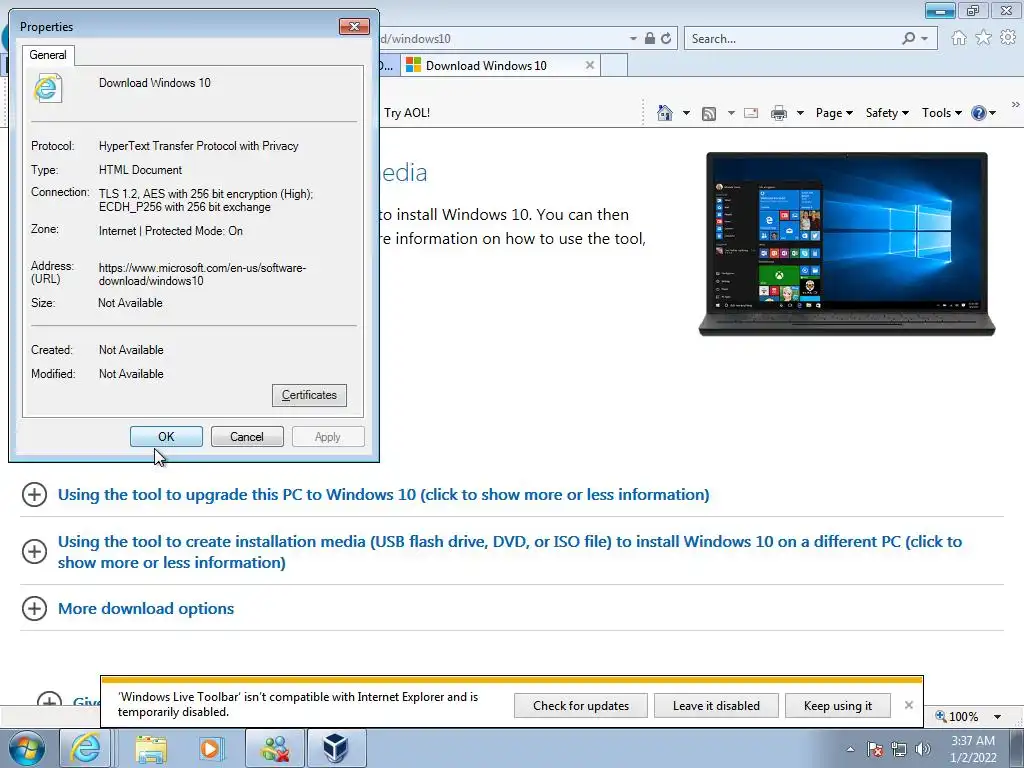1024x768 pixels.
Task: Open the zoom level dropdown arrow
Action: [x=997, y=717]
